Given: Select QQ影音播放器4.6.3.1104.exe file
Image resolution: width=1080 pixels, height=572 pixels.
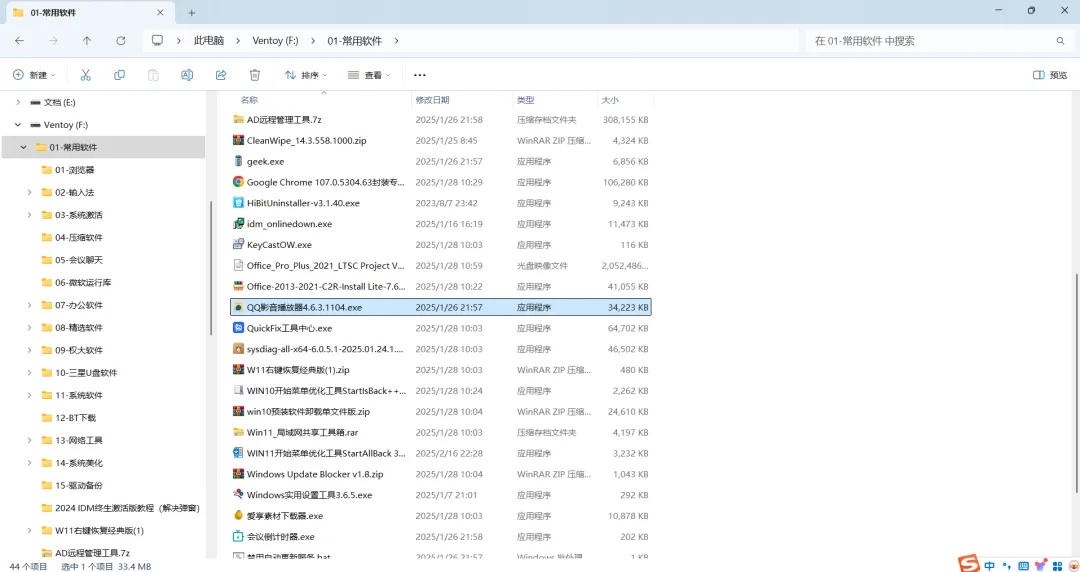Looking at the screenshot, I should coord(441,307).
